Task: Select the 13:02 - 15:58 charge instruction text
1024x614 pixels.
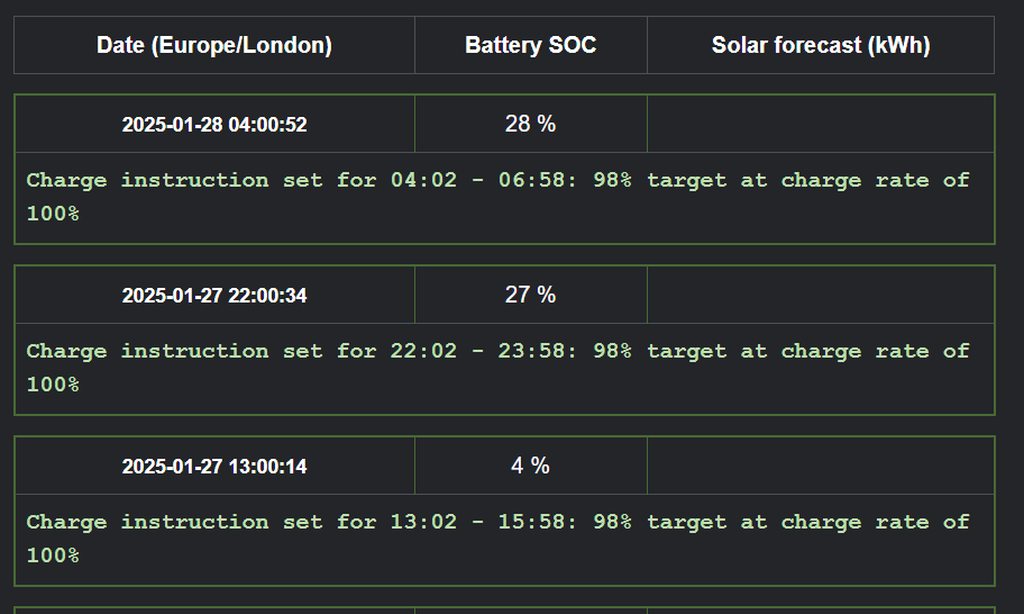Action: point(497,523)
